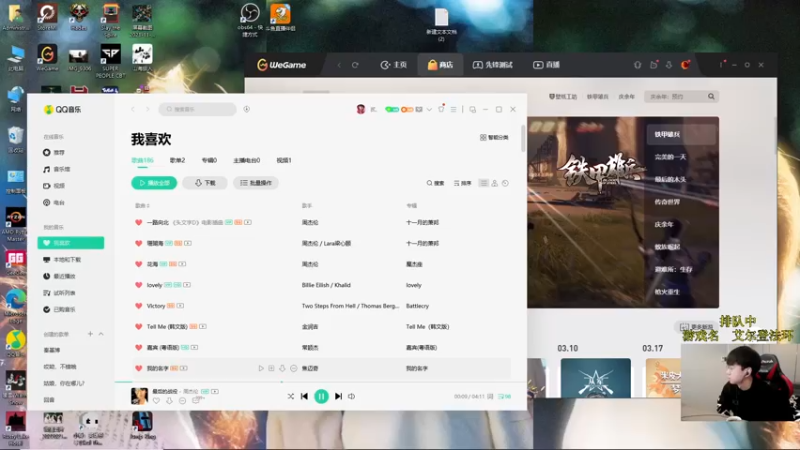Pause playback in QQ Music
800x450 pixels.
coord(321,396)
